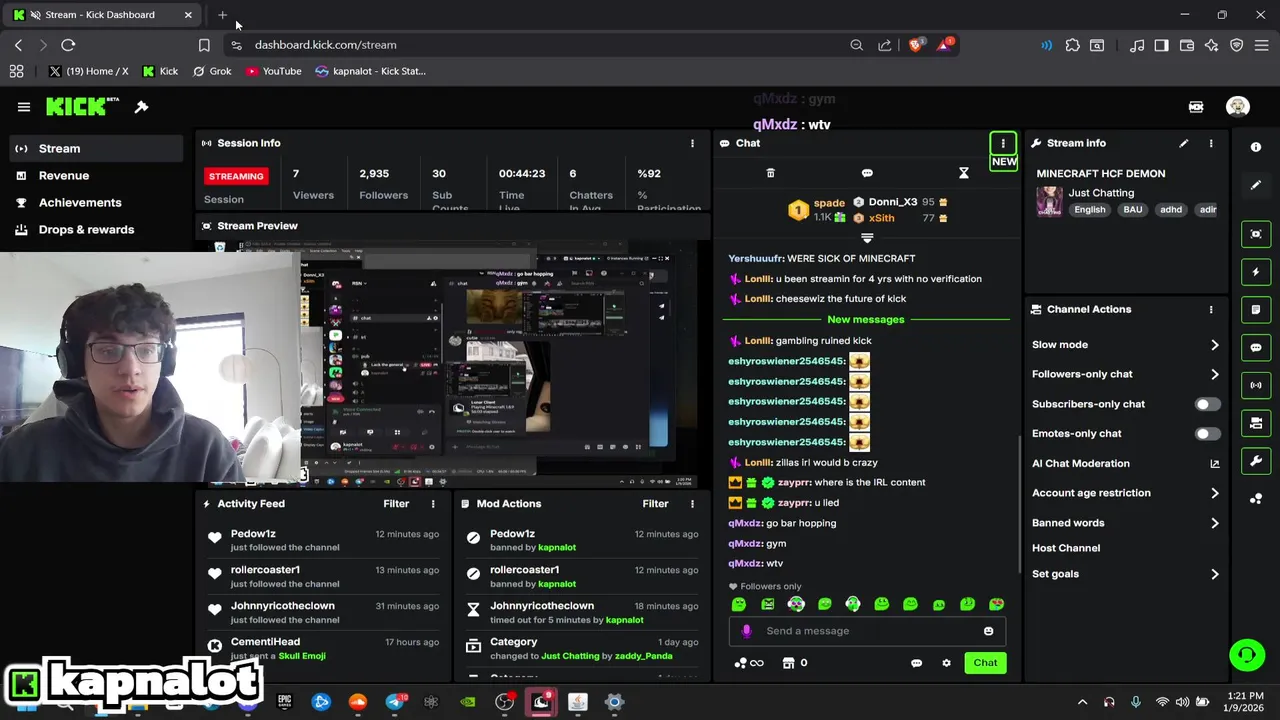Click the wrench icon in right sidebar

[x=1256, y=461]
